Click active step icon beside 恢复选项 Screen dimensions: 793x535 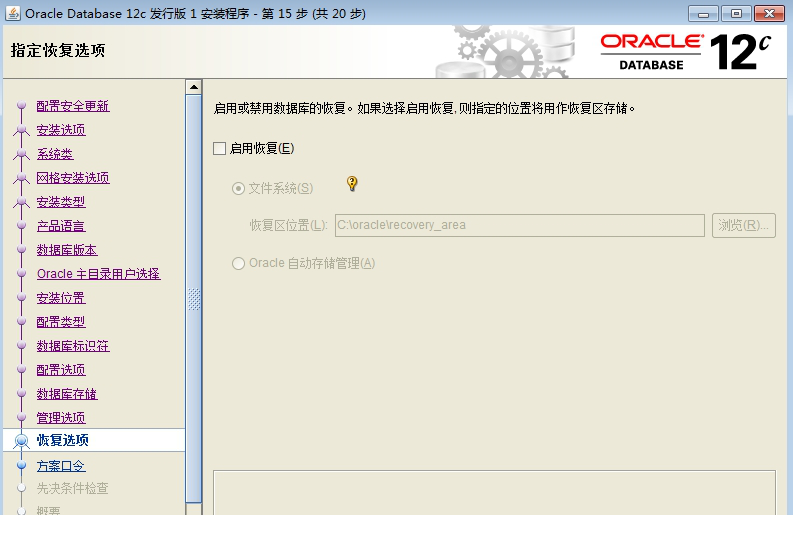point(21,441)
